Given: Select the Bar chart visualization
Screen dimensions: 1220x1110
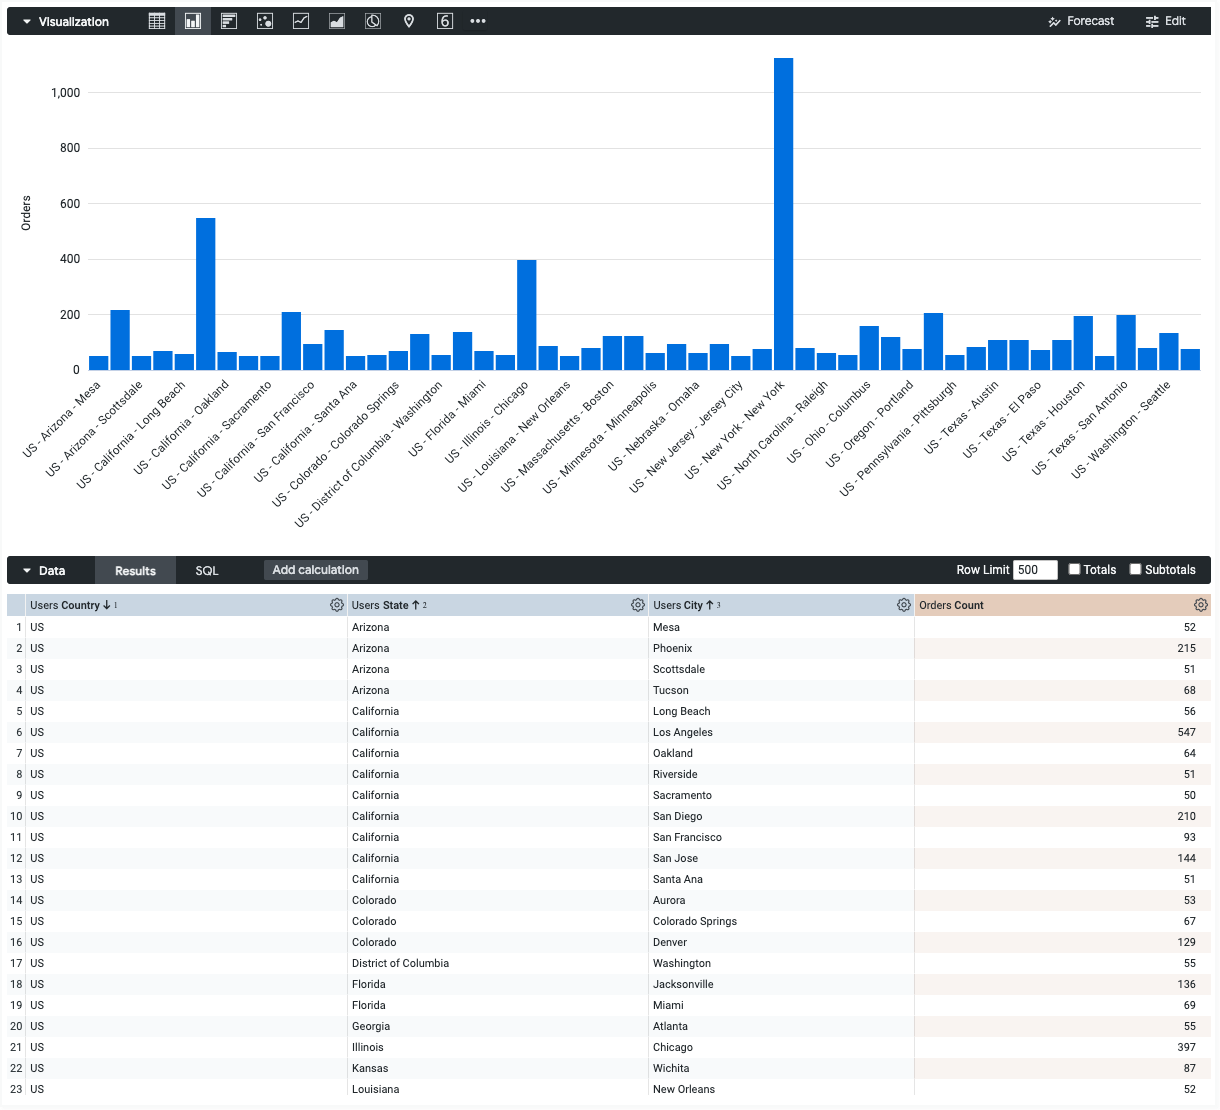Looking at the screenshot, I should (x=193, y=20).
